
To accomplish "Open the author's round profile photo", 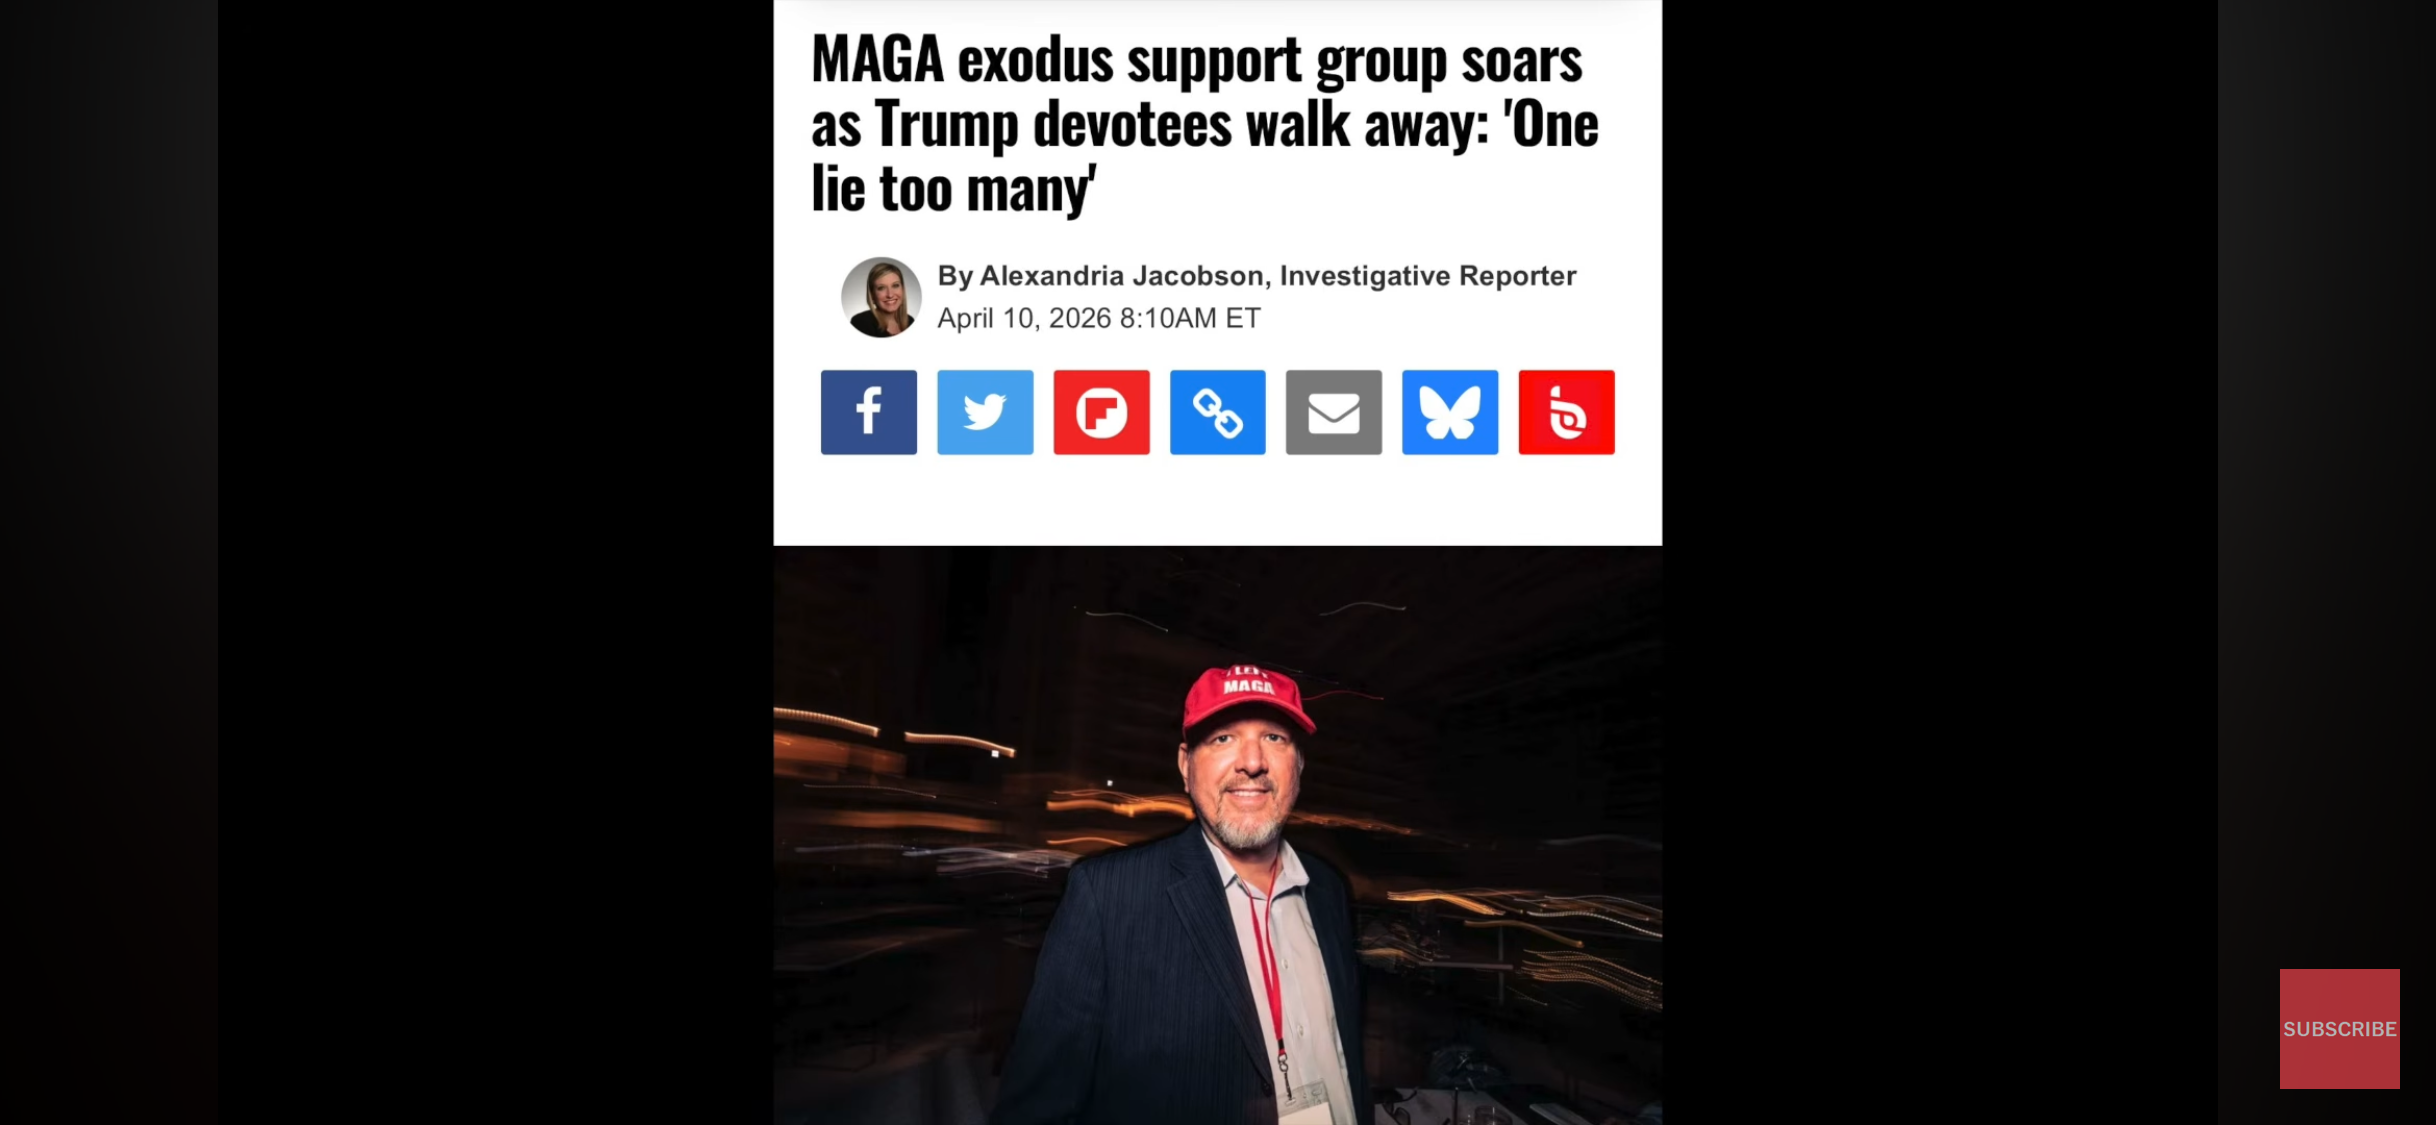I will 880,297.
